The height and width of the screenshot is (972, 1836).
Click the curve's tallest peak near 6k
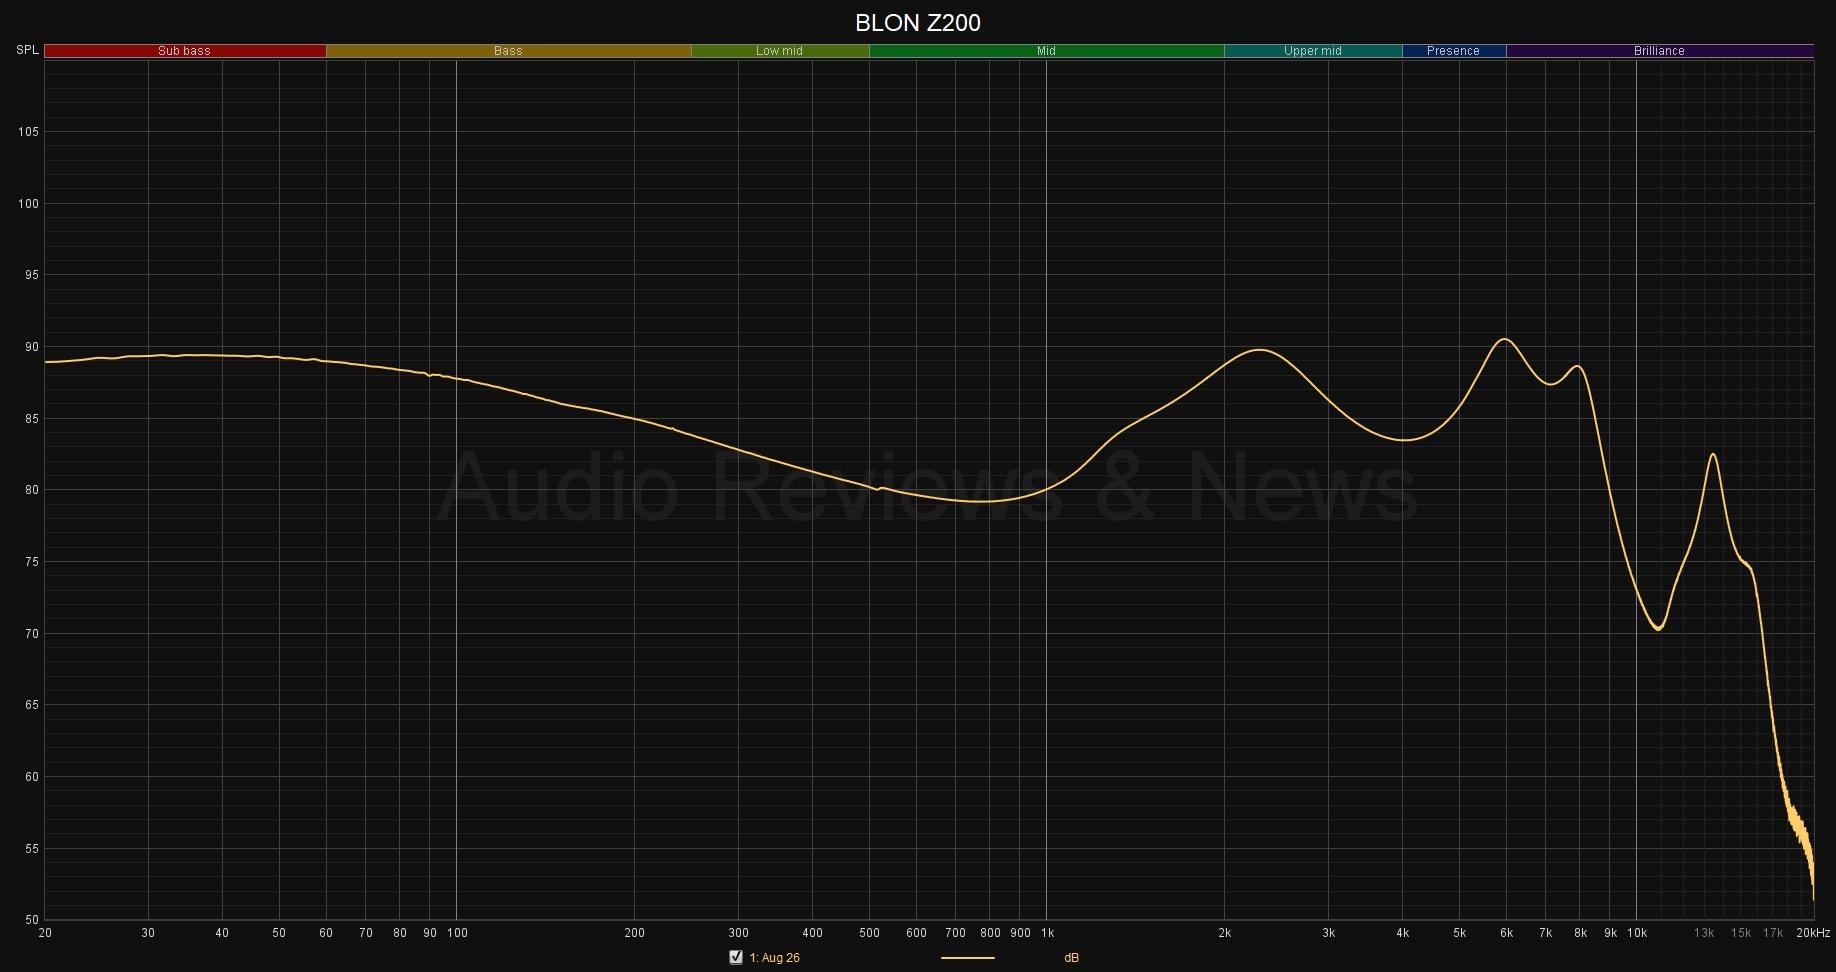point(1504,340)
